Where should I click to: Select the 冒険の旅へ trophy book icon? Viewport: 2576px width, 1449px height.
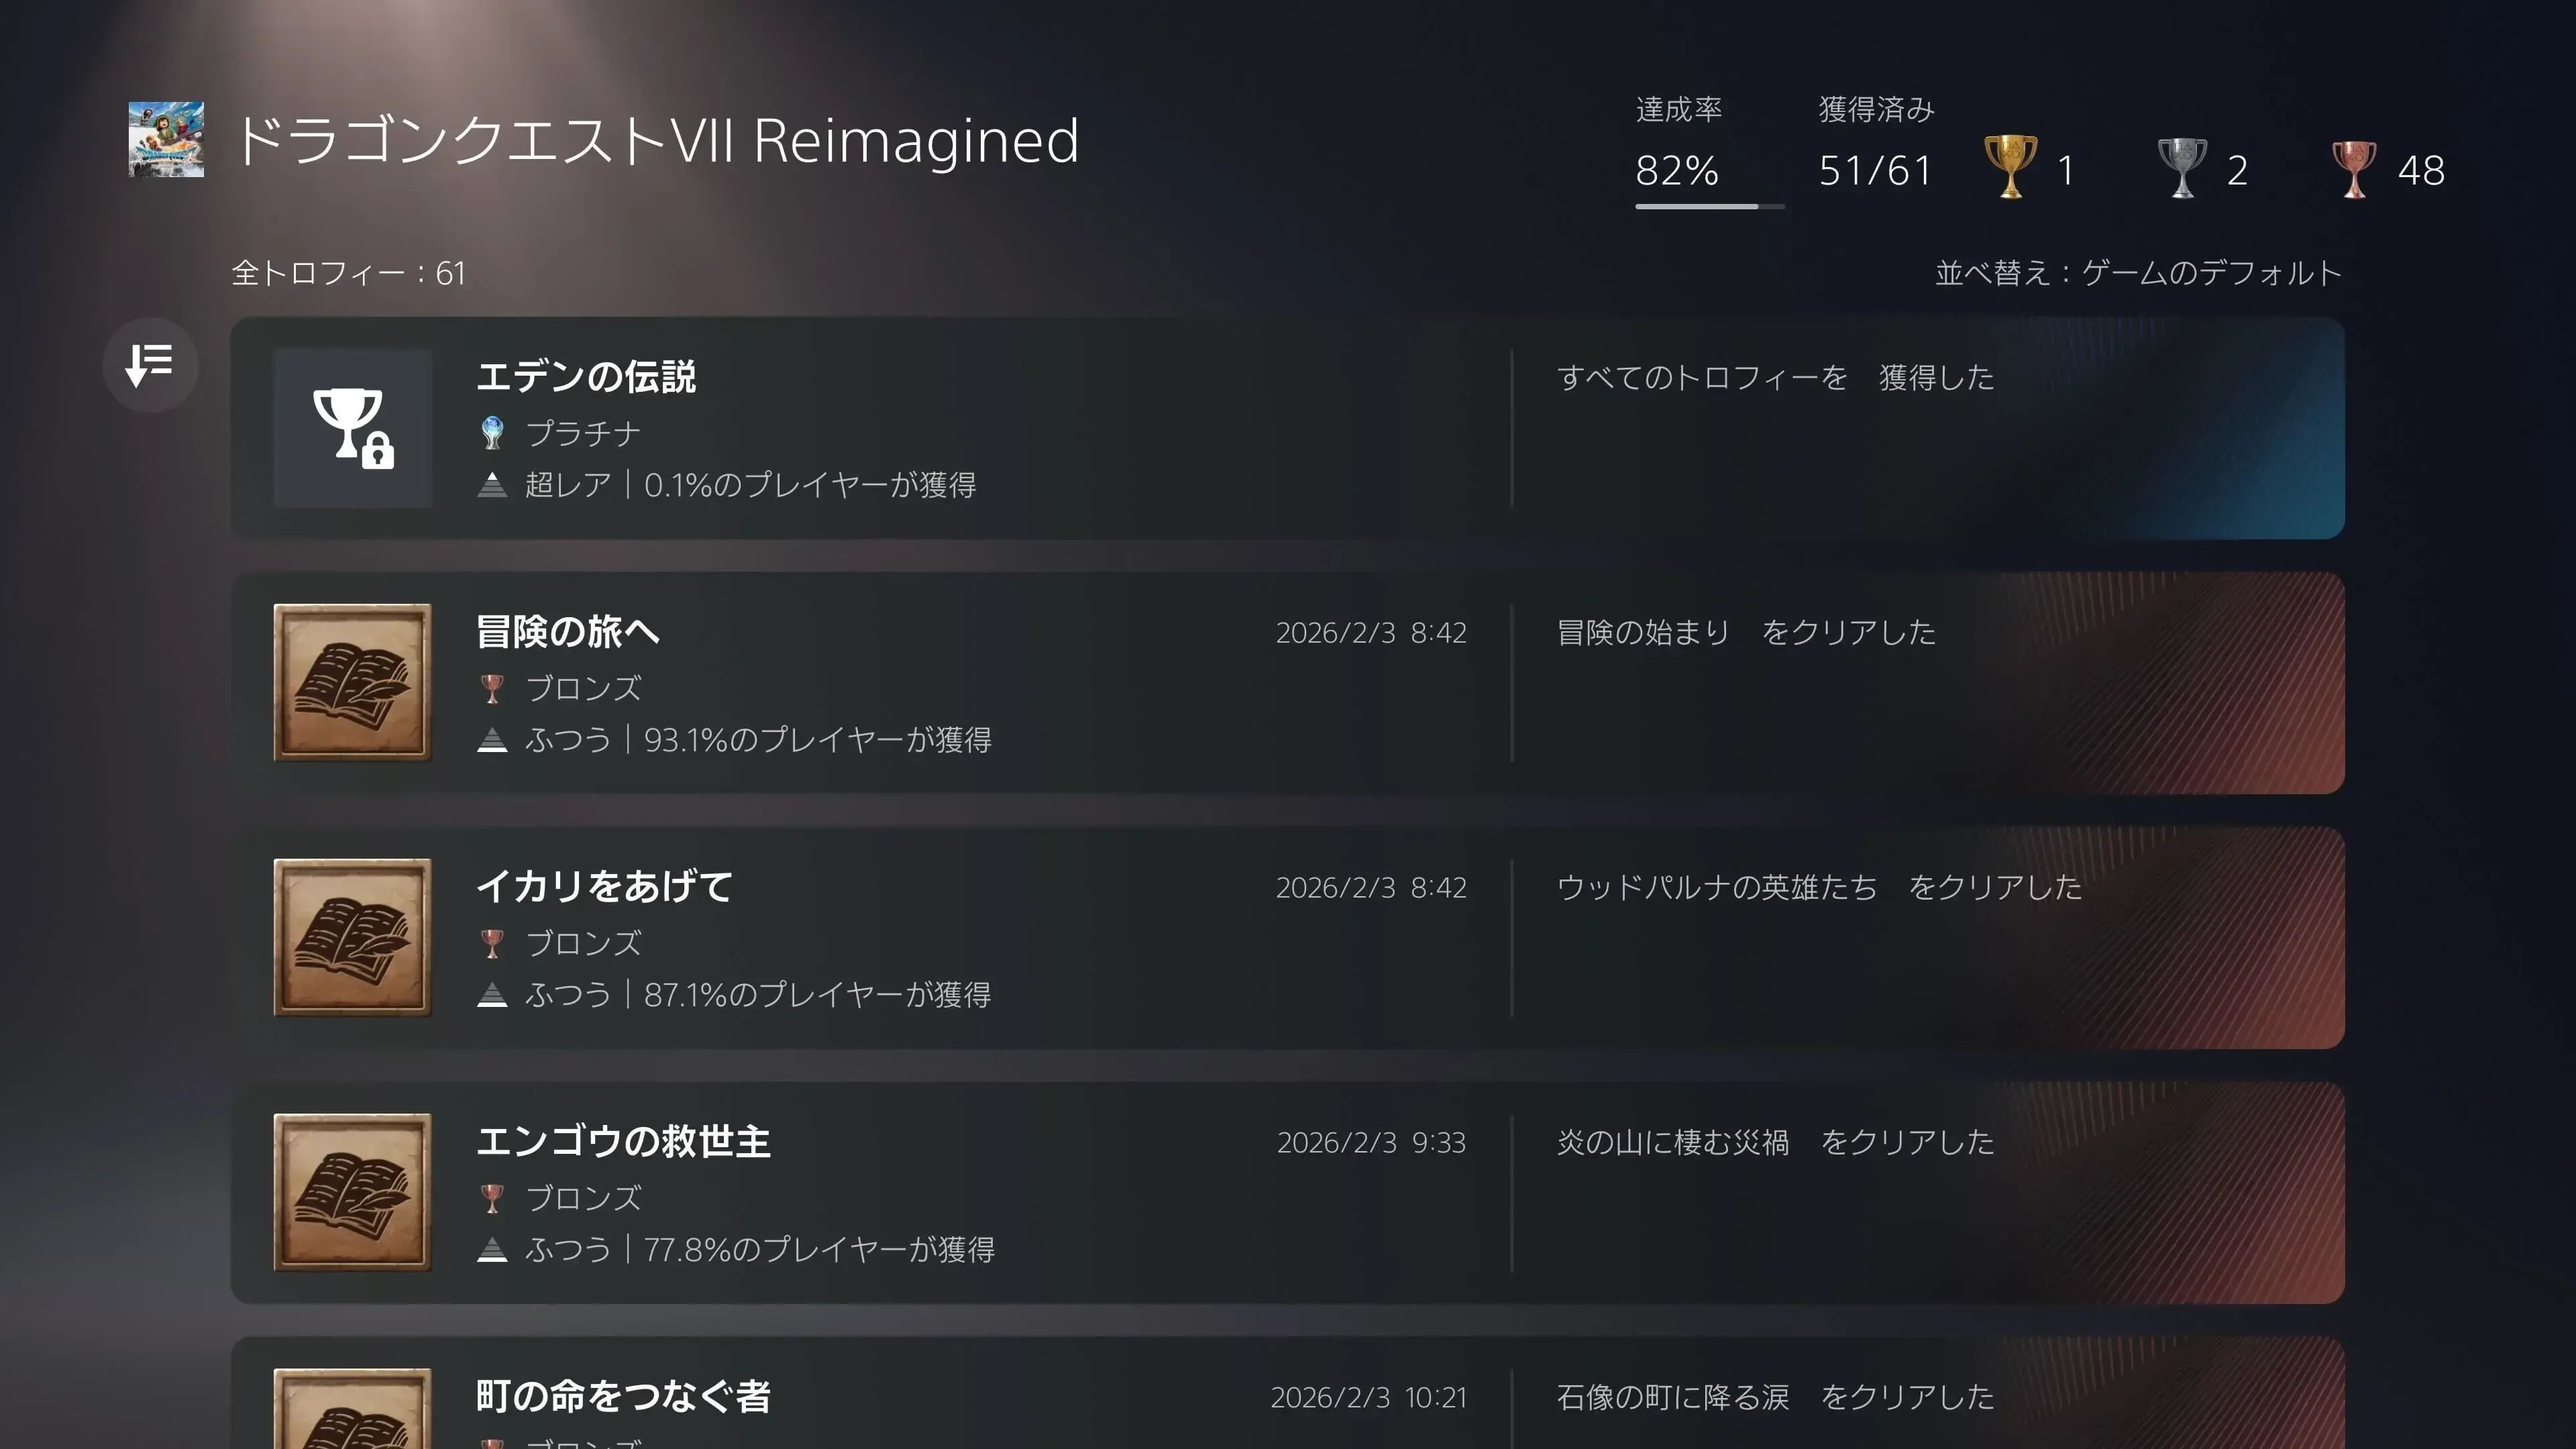pyautogui.click(x=352, y=682)
